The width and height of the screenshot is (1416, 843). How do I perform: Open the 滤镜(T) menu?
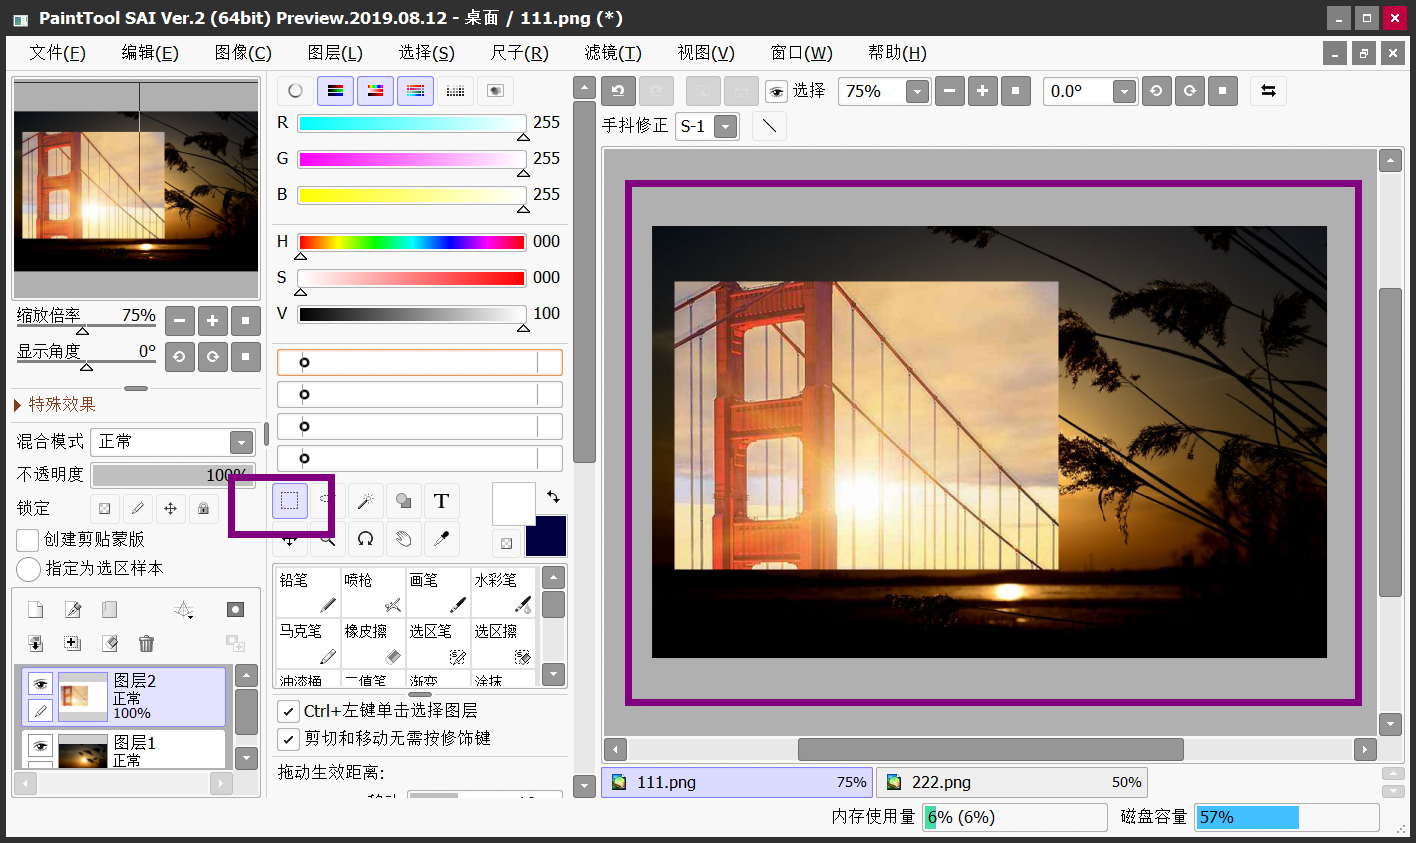[x=613, y=53]
